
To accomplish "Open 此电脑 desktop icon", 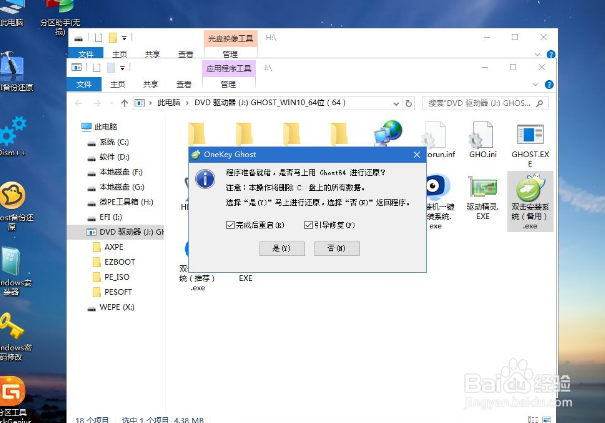I will click(12, 12).
